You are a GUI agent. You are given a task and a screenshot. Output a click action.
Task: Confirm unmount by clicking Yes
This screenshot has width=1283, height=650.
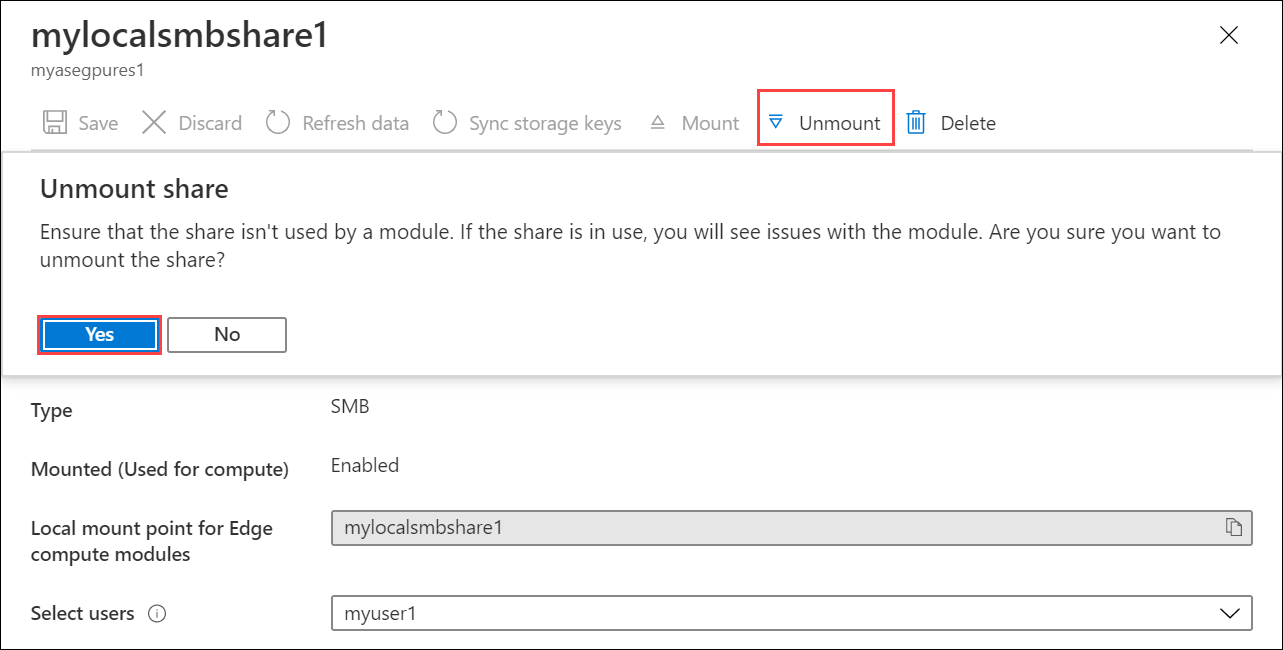point(99,334)
